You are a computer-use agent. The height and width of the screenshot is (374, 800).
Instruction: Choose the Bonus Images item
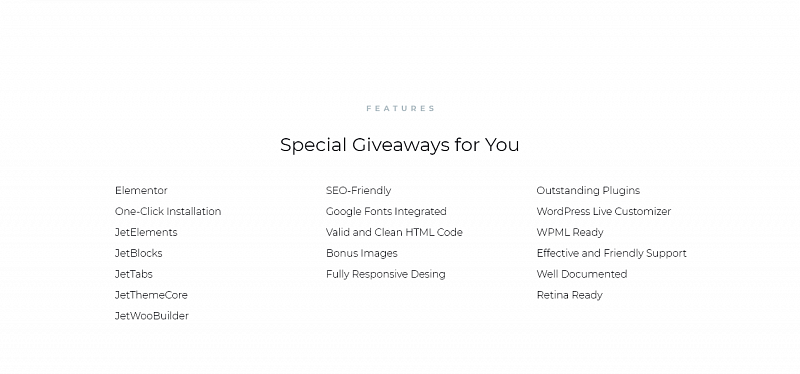click(x=361, y=253)
